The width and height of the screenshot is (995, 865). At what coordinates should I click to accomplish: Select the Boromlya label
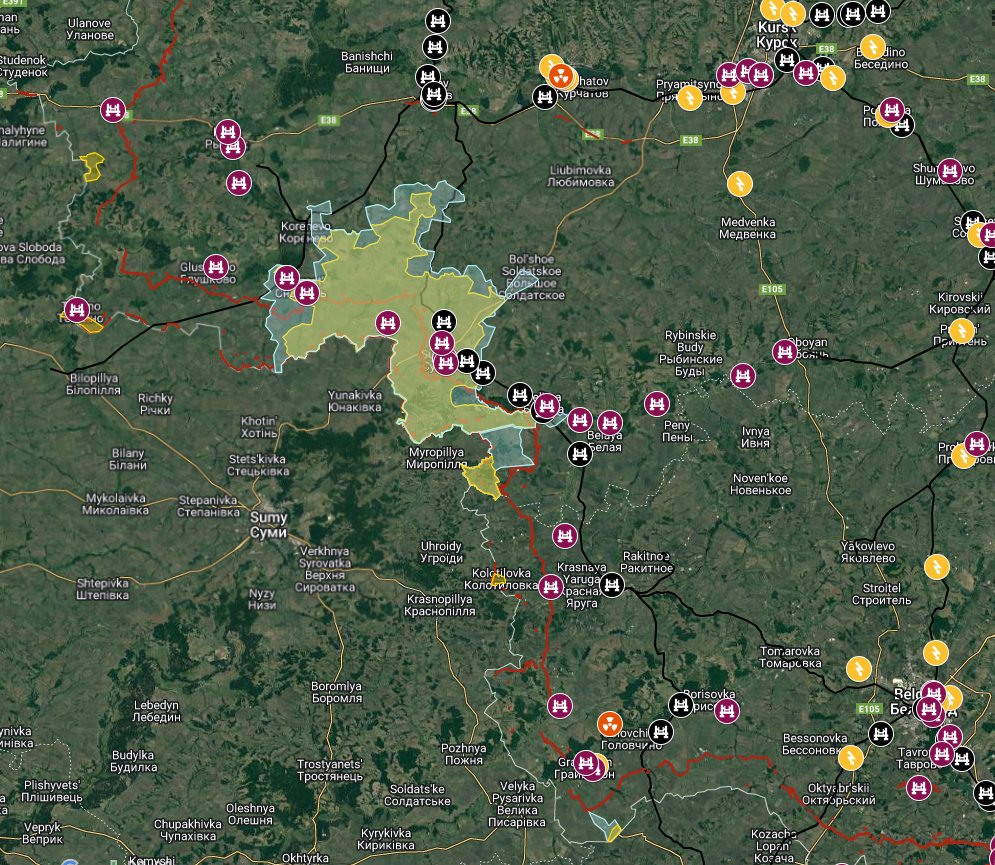[x=336, y=692]
